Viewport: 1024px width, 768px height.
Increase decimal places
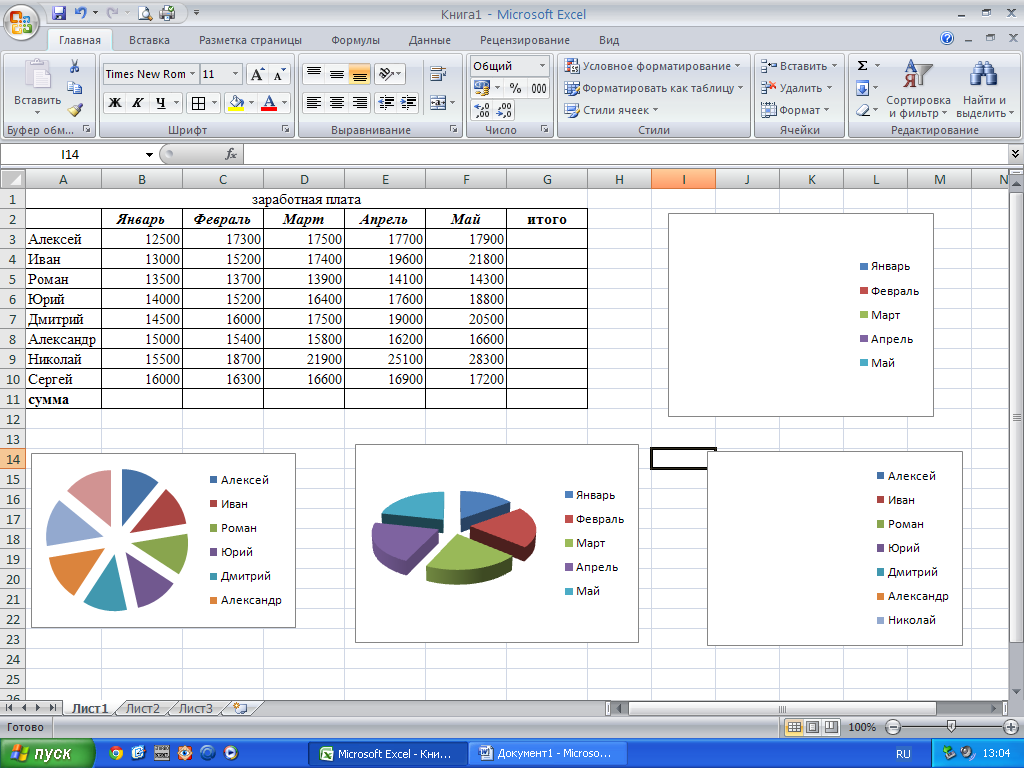[481, 110]
